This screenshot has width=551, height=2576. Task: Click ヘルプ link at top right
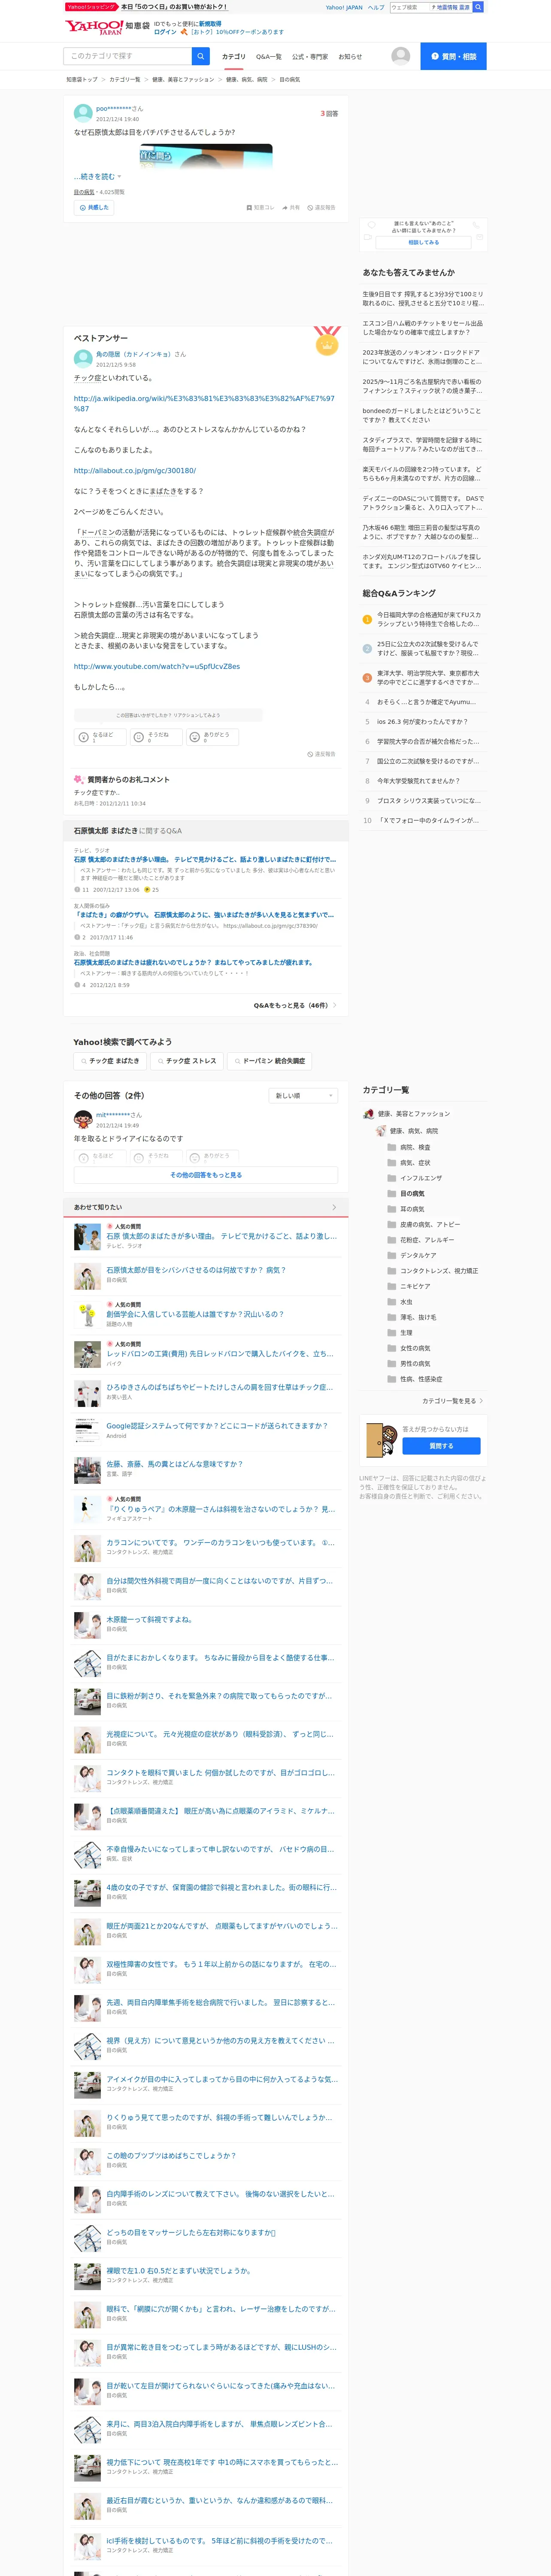376,7
